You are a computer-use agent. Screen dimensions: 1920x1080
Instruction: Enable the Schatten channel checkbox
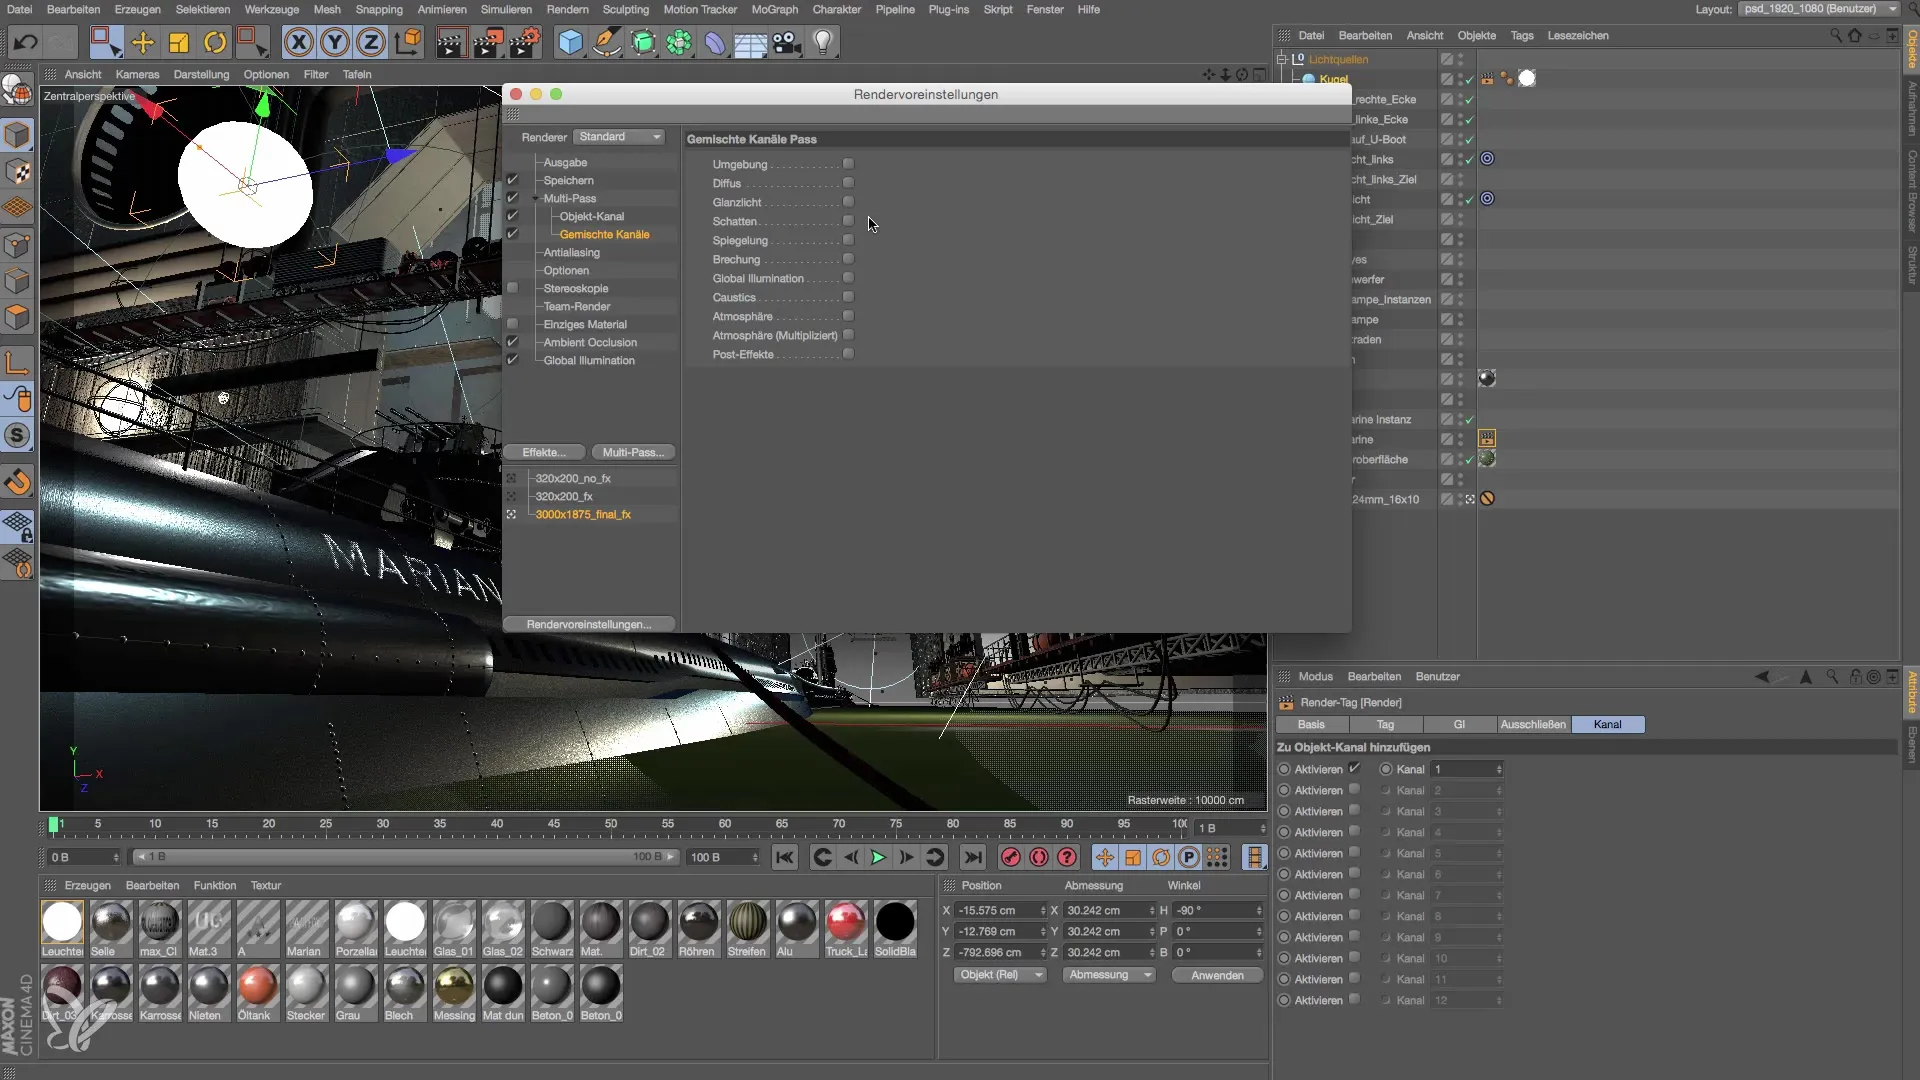point(848,221)
